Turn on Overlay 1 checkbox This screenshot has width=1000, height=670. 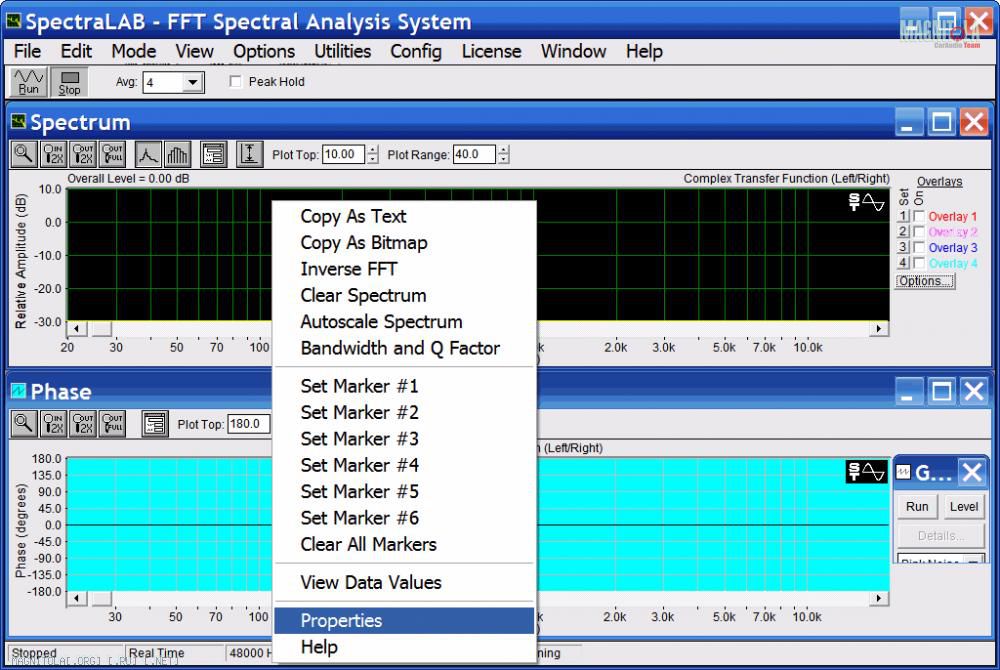[919, 216]
